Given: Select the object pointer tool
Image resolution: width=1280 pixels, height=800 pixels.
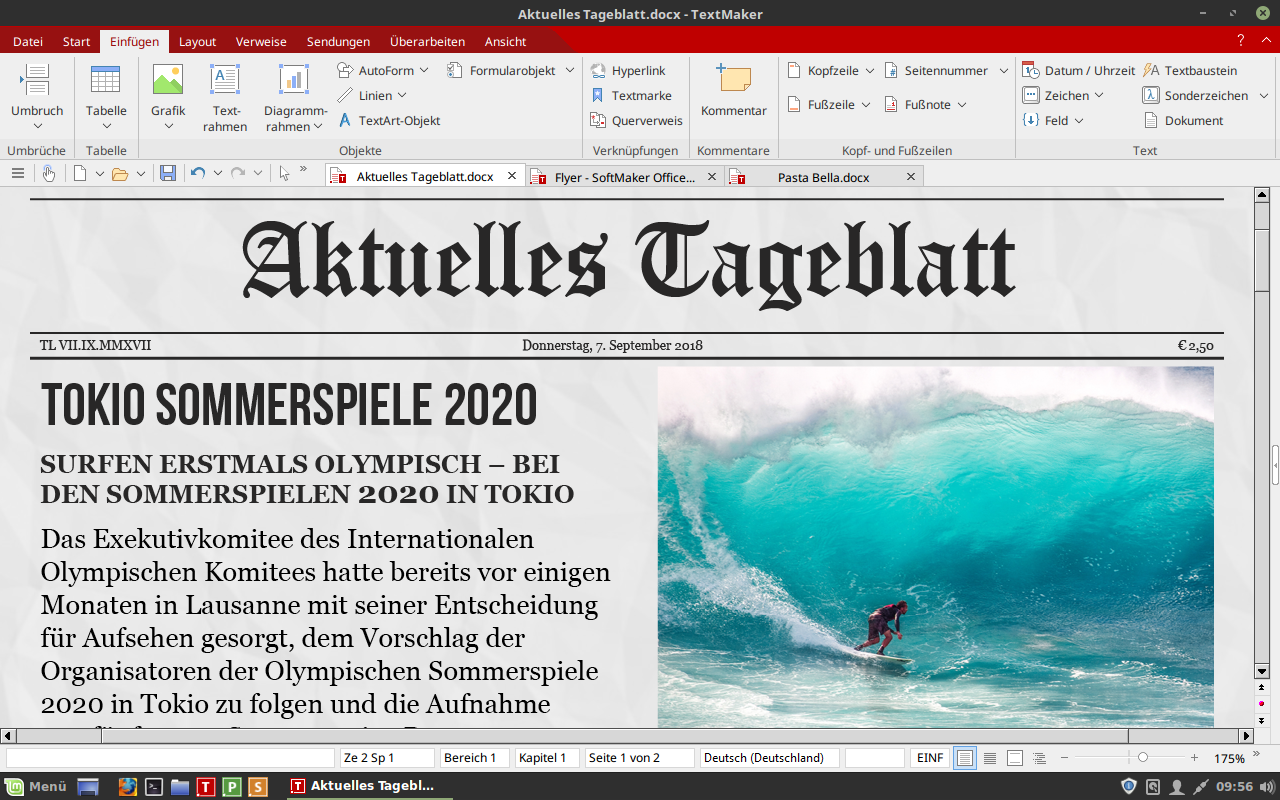Looking at the screenshot, I should pyautogui.click(x=284, y=174).
